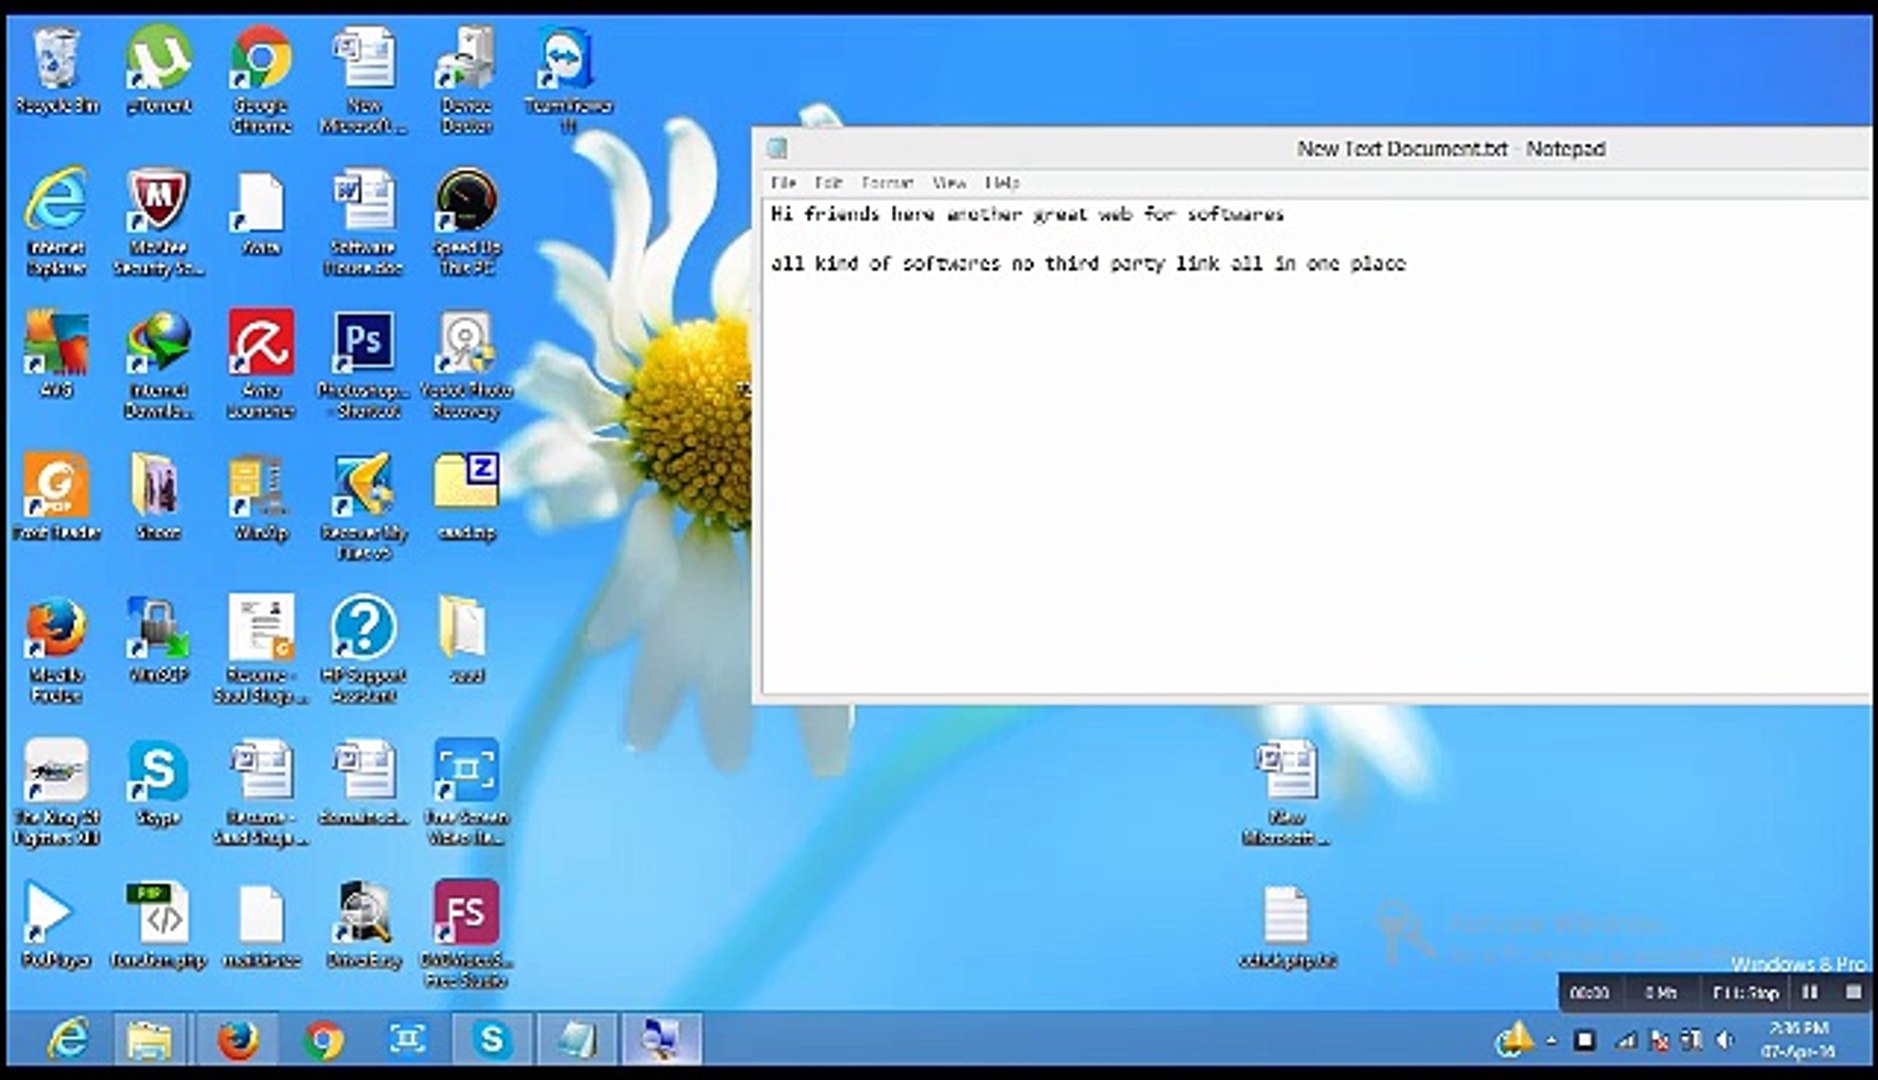The image size is (1878, 1080).
Task: Select the Speed Up This PC shortcut
Action: click(x=466, y=222)
